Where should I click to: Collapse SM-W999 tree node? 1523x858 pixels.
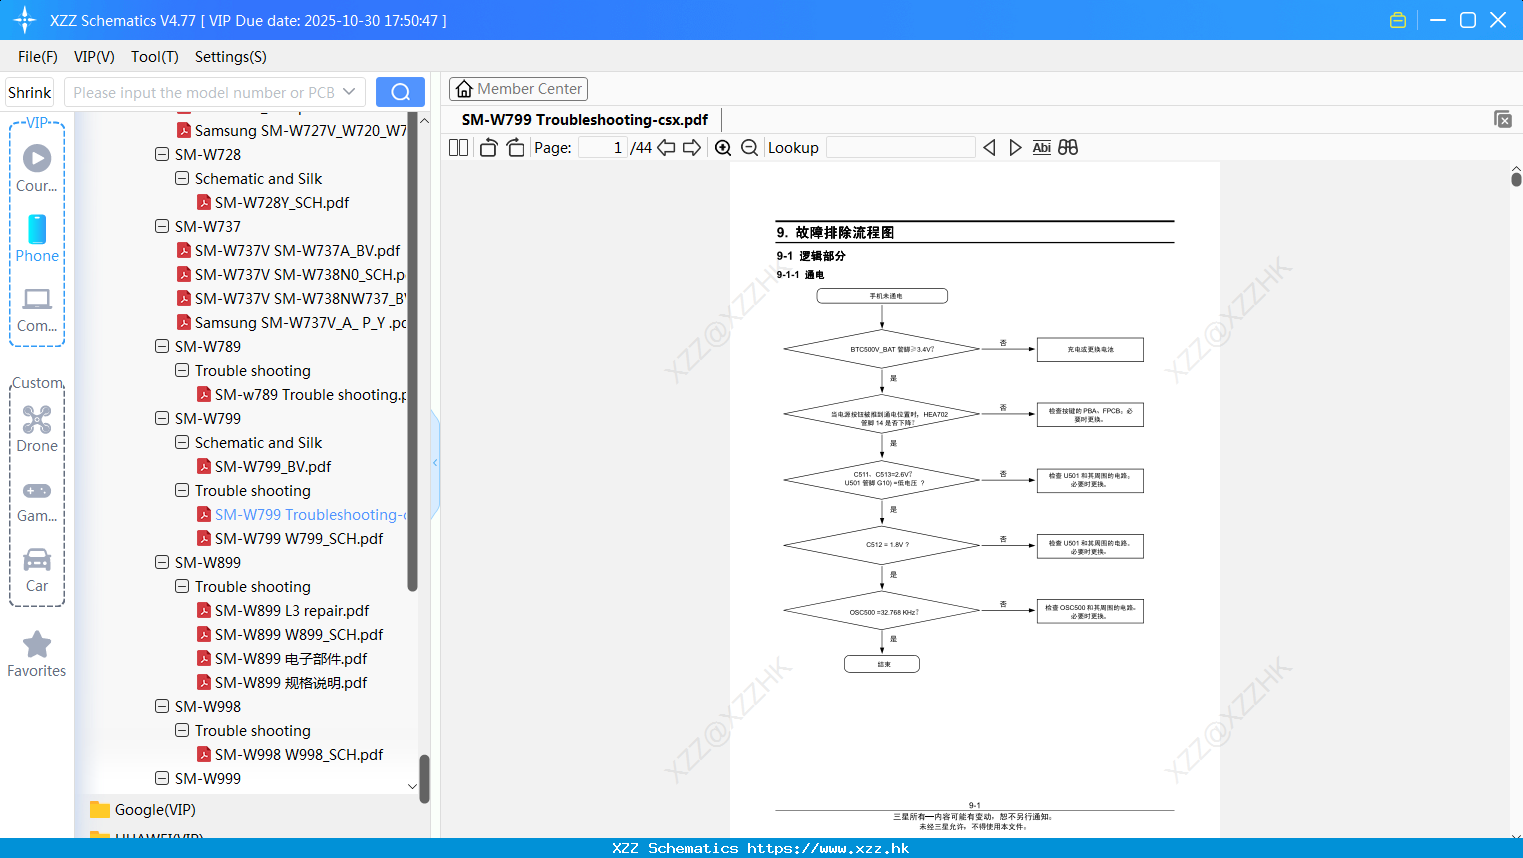[162, 778]
